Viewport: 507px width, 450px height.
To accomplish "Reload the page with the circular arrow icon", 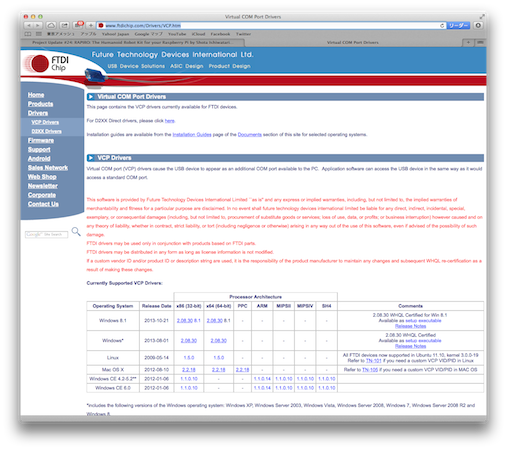I will coord(442,26).
